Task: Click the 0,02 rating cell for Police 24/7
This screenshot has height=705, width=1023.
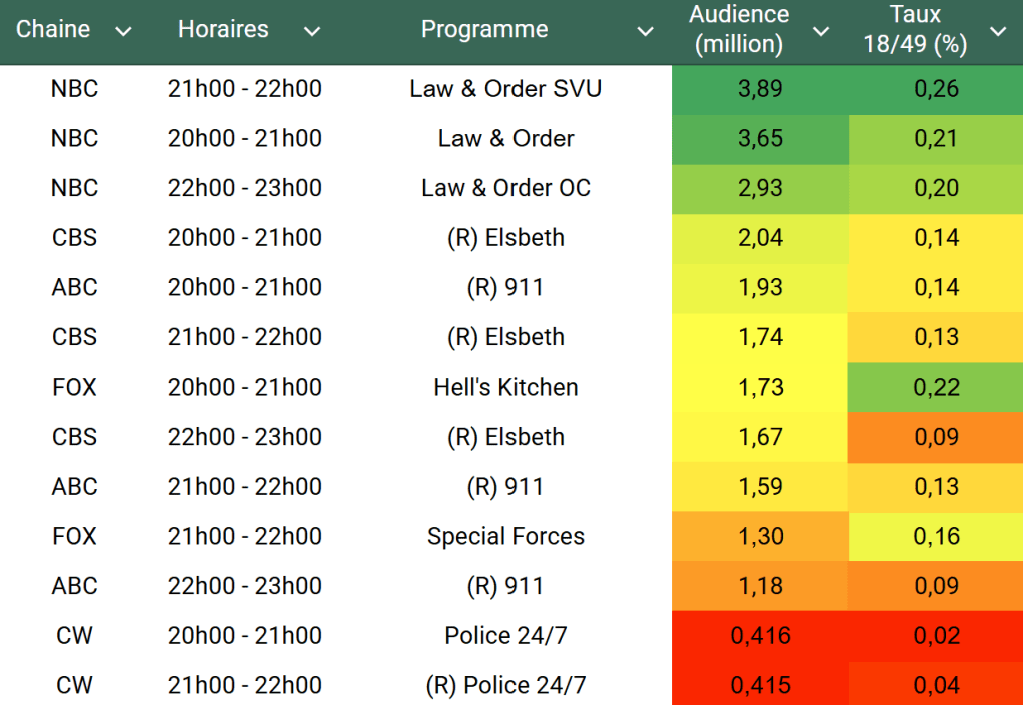Action: pos(936,635)
